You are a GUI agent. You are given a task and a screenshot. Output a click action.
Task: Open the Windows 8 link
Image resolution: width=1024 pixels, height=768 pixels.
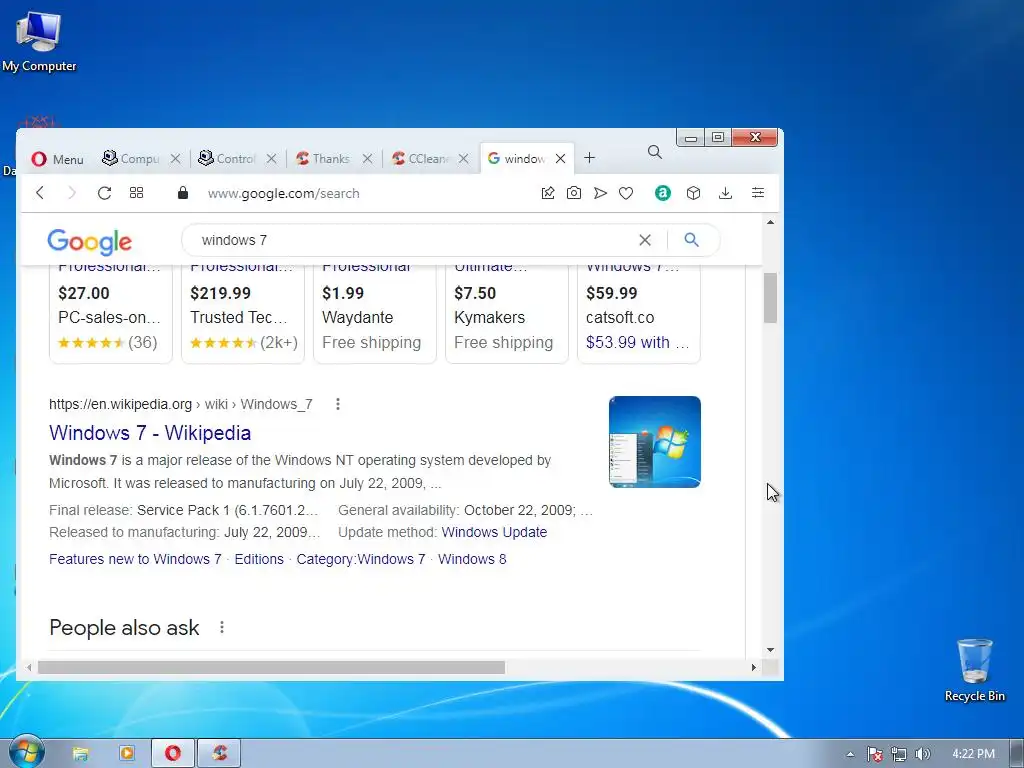(472, 559)
